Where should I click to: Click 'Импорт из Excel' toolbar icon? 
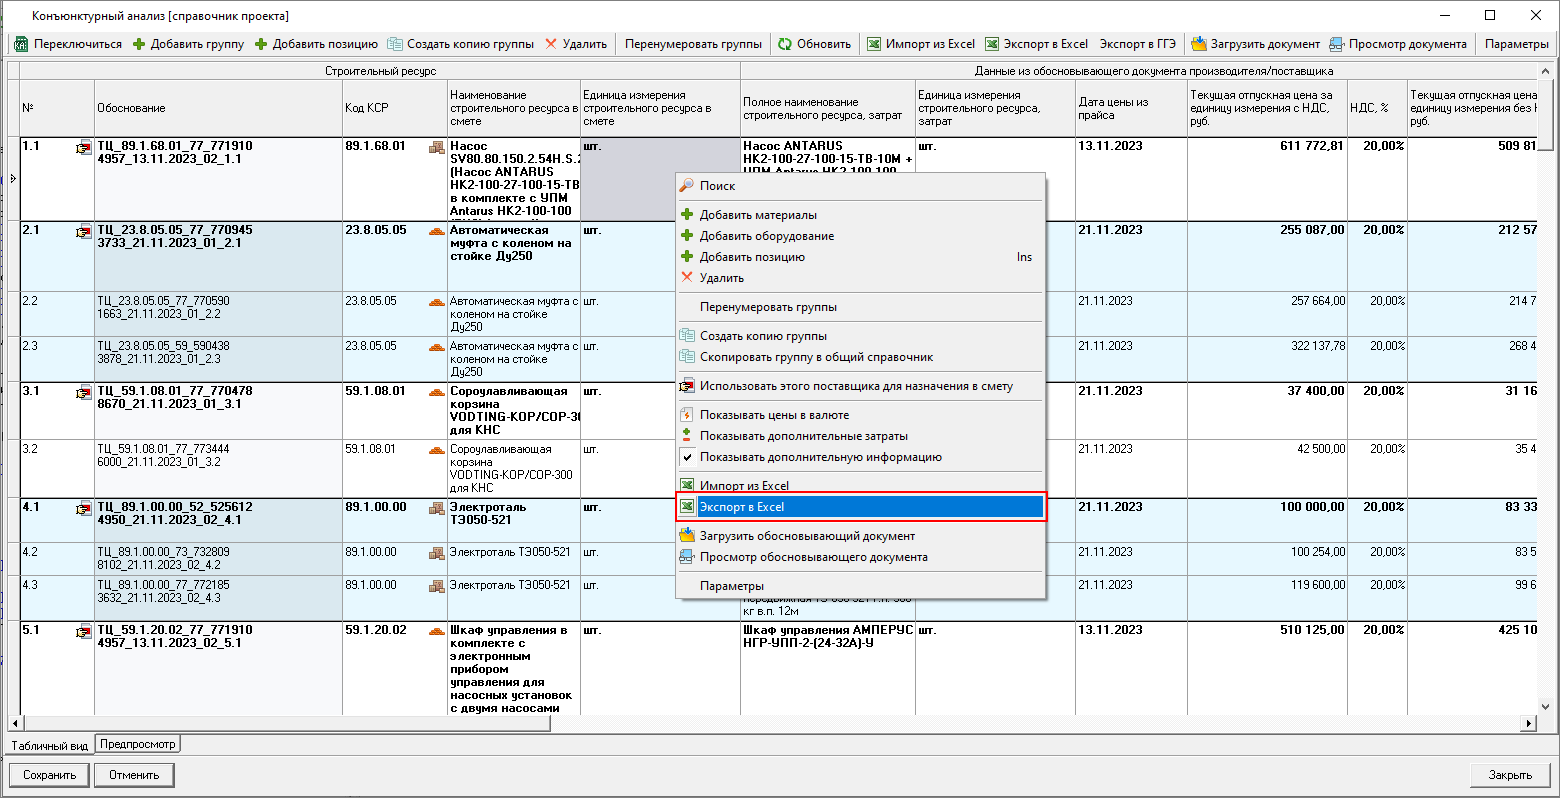point(874,44)
